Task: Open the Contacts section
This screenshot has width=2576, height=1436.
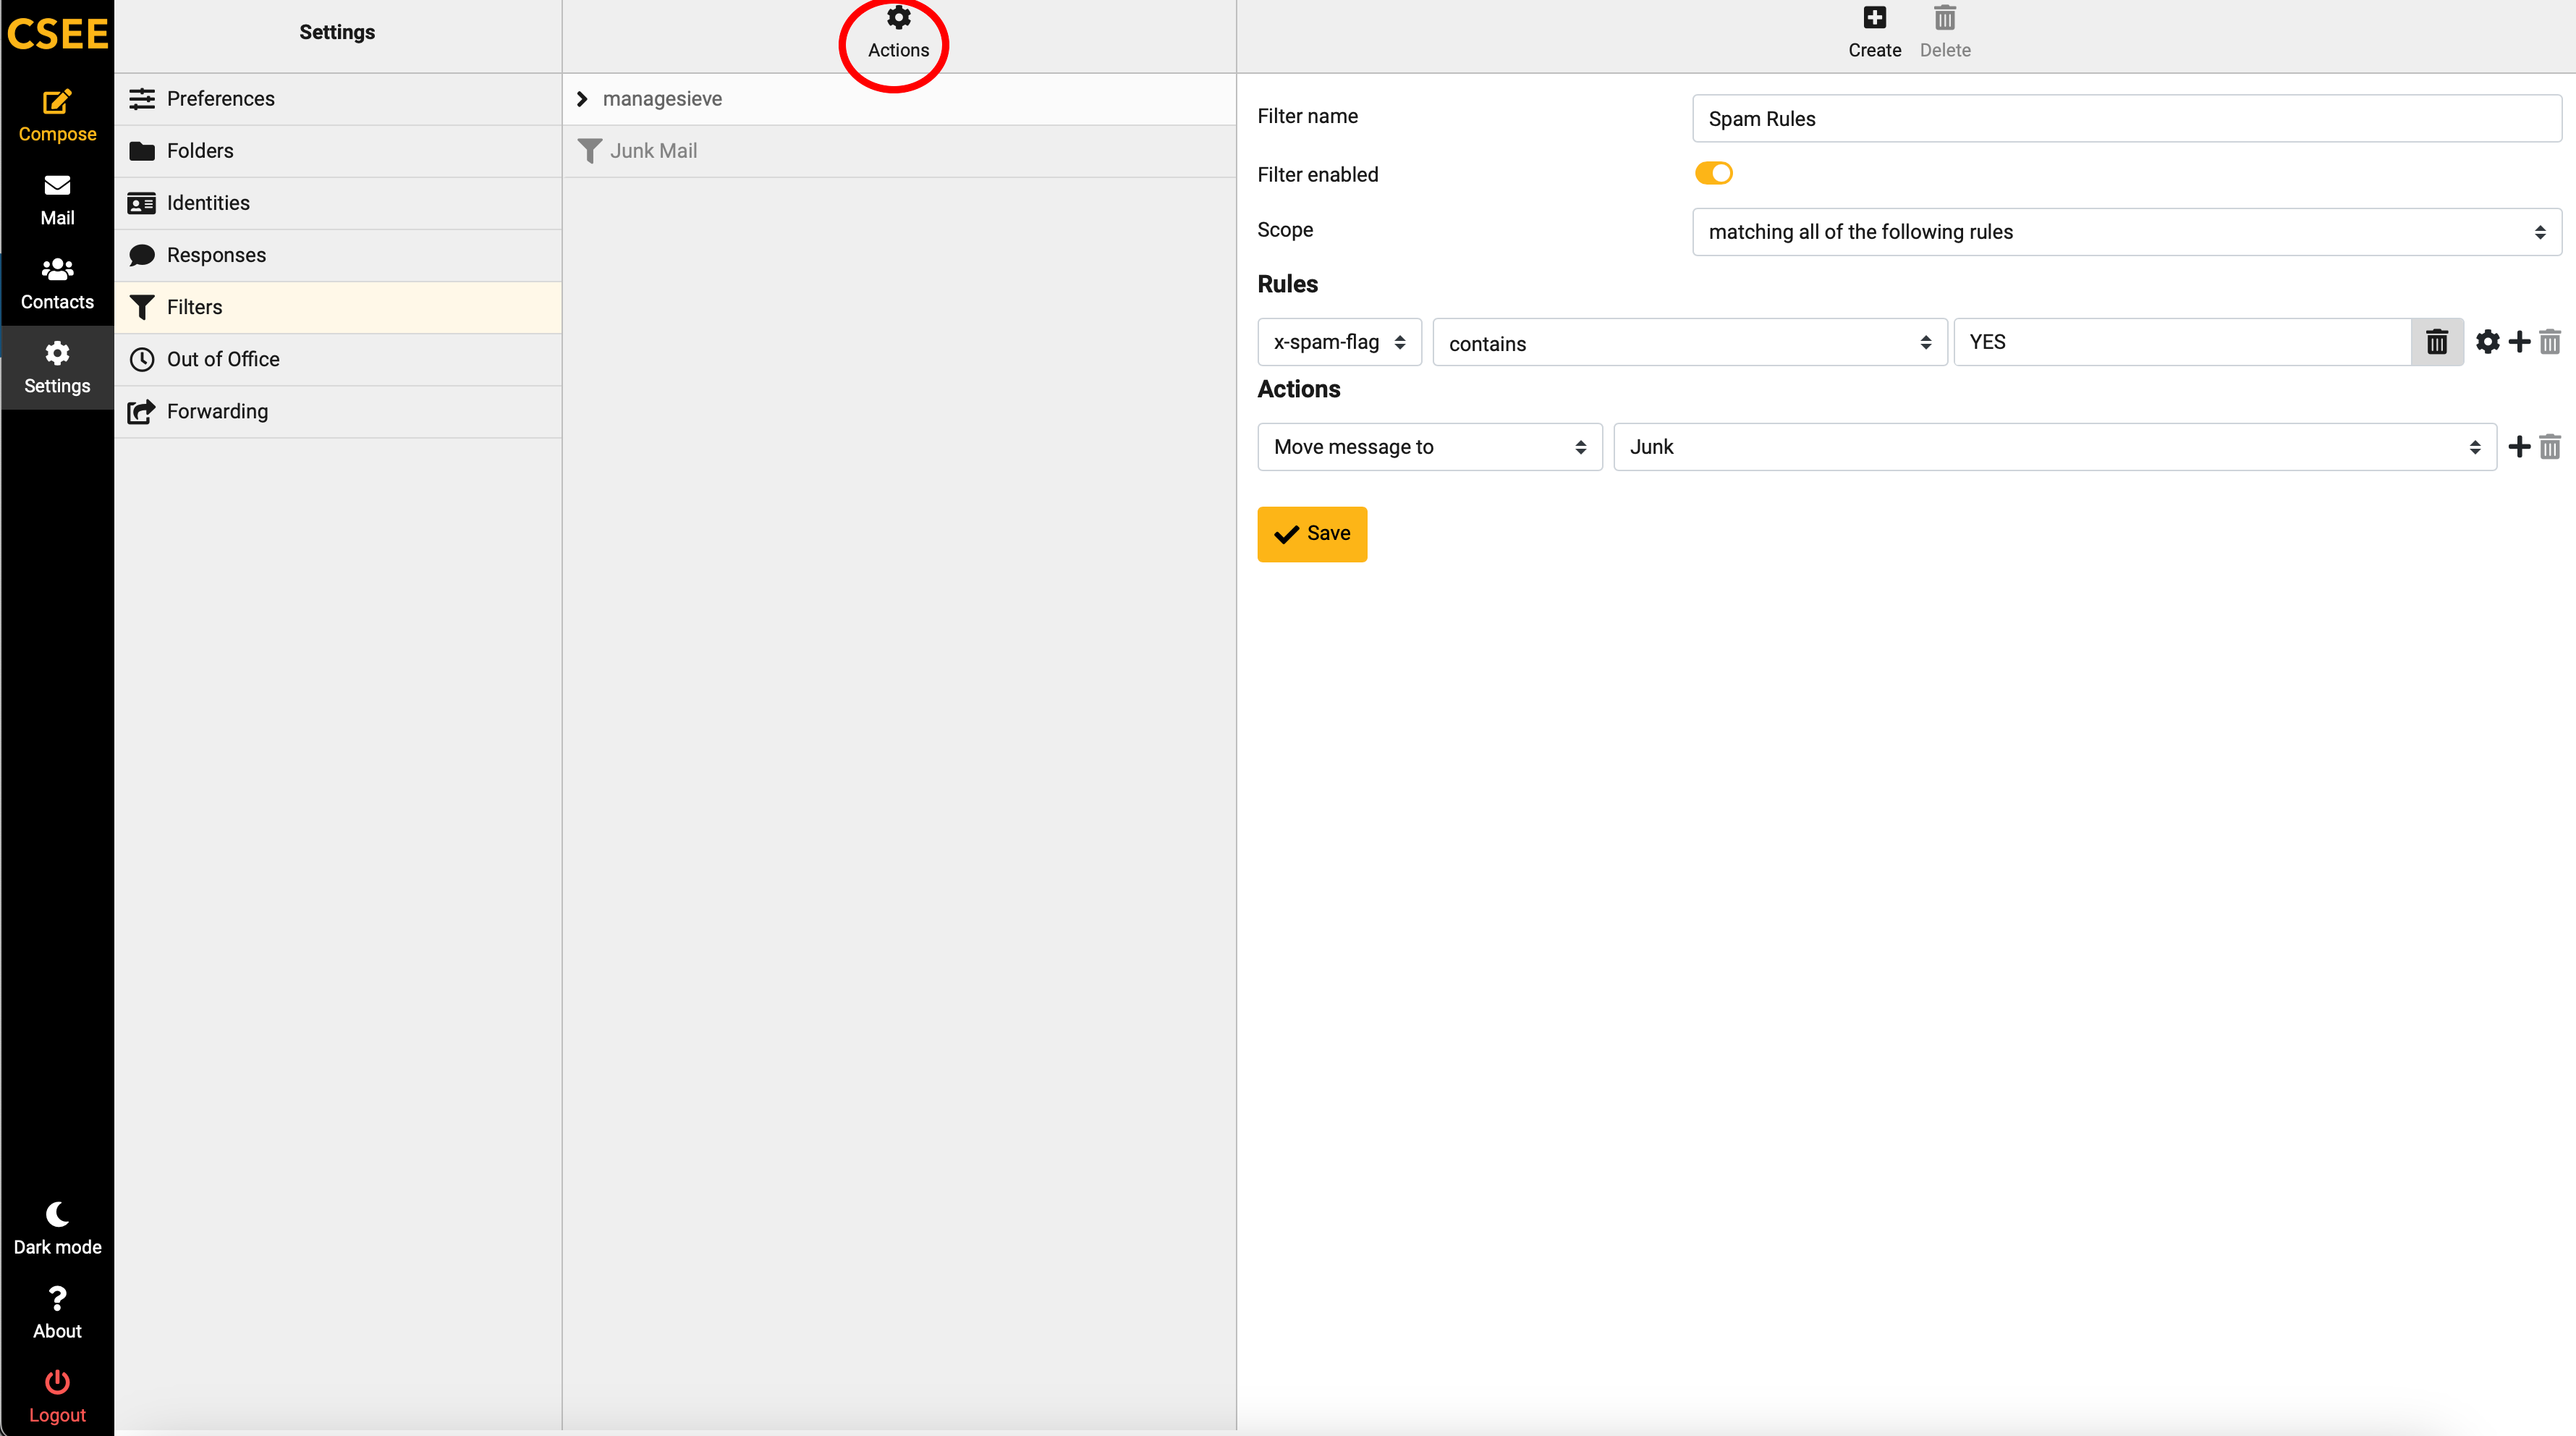Action: (x=57, y=284)
